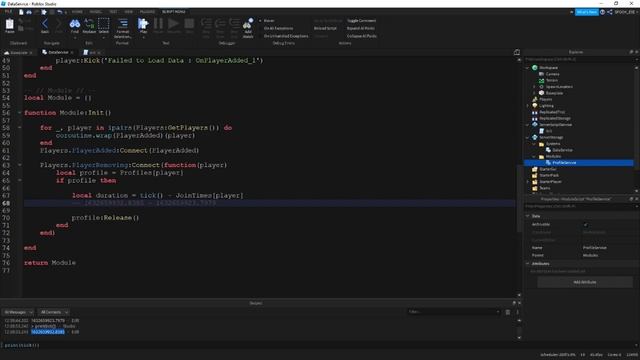Click the Play test icon

pos(143,24)
